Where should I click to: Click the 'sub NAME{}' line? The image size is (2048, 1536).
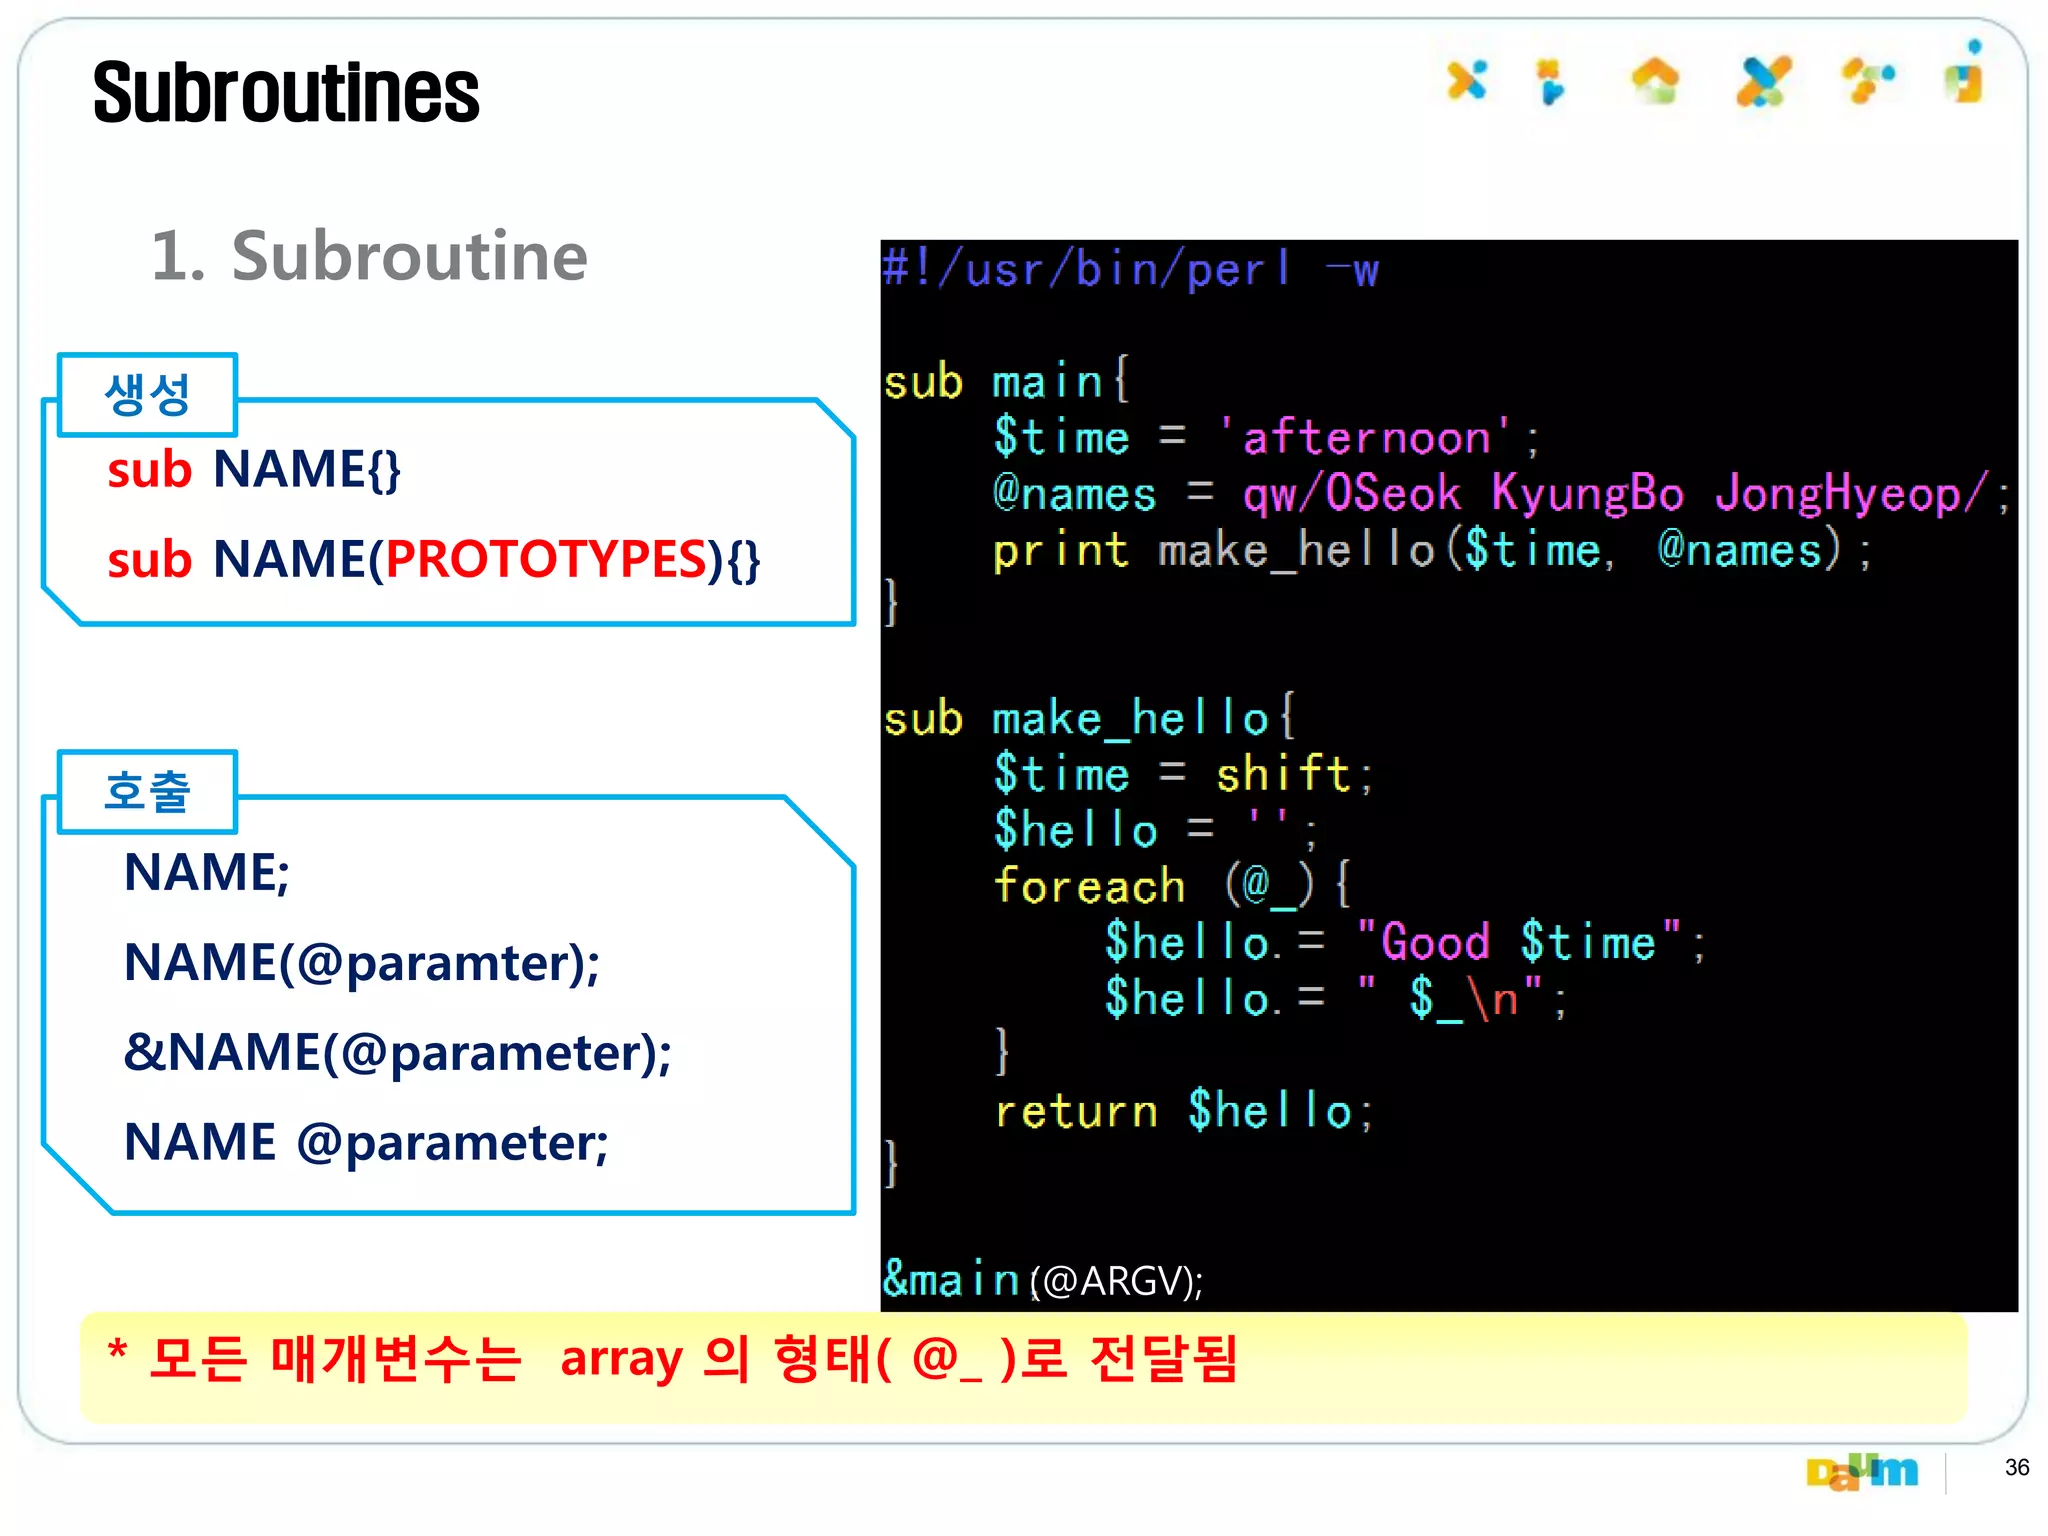[254, 470]
